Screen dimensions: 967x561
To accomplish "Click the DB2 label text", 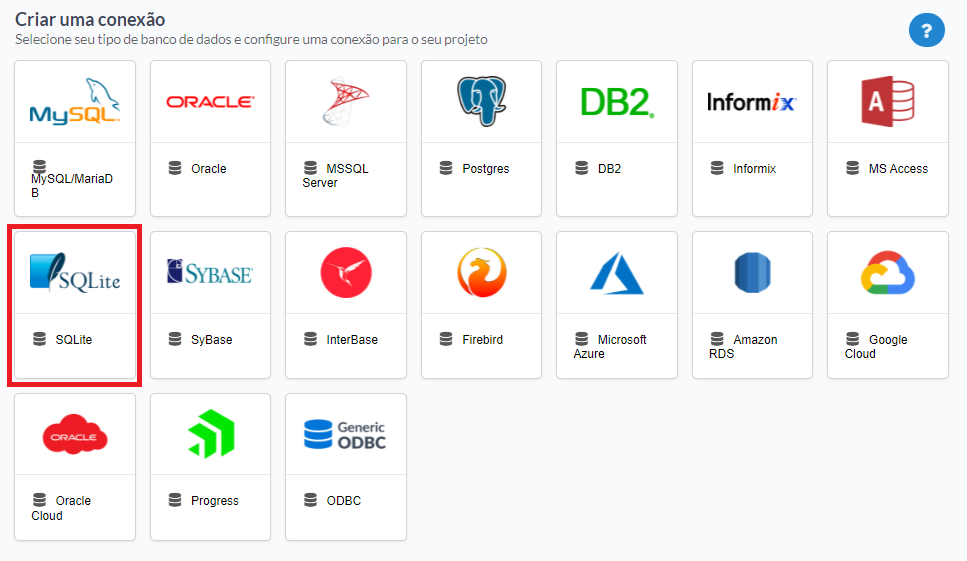I will coord(609,168).
